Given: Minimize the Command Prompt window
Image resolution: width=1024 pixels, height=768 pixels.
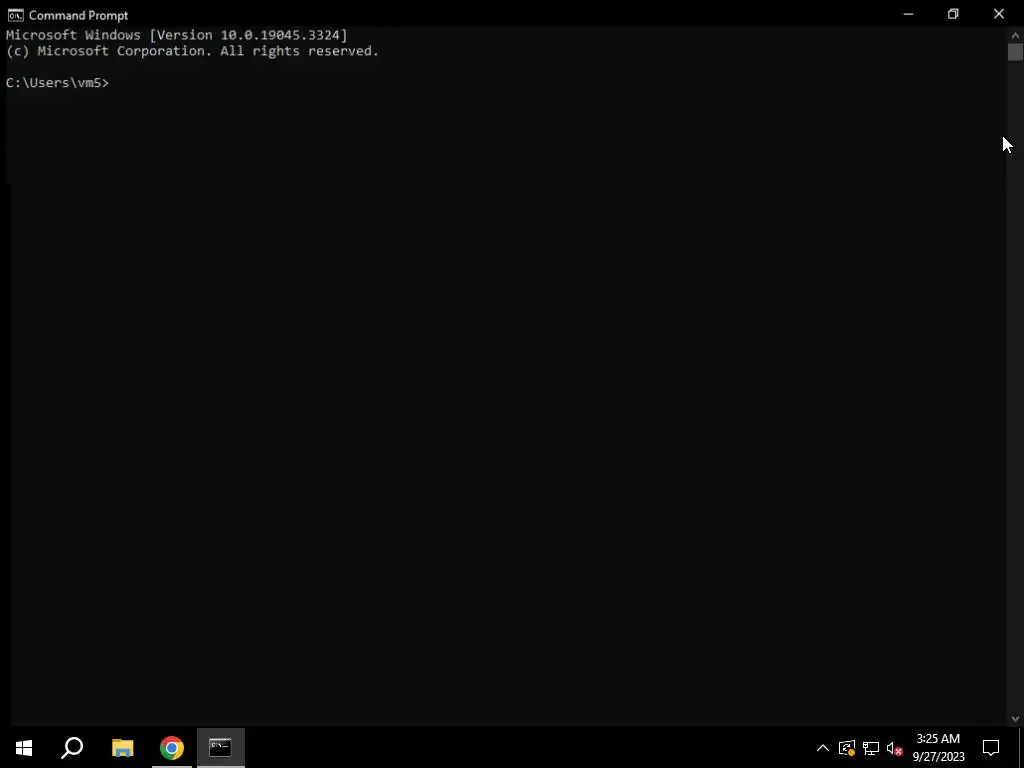Looking at the screenshot, I should [908, 14].
